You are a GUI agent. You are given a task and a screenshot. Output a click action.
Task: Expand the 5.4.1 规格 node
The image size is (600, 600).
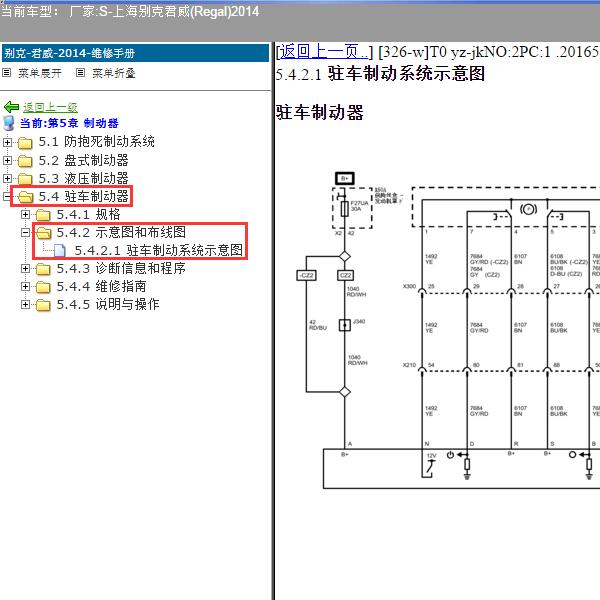(x=25, y=215)
